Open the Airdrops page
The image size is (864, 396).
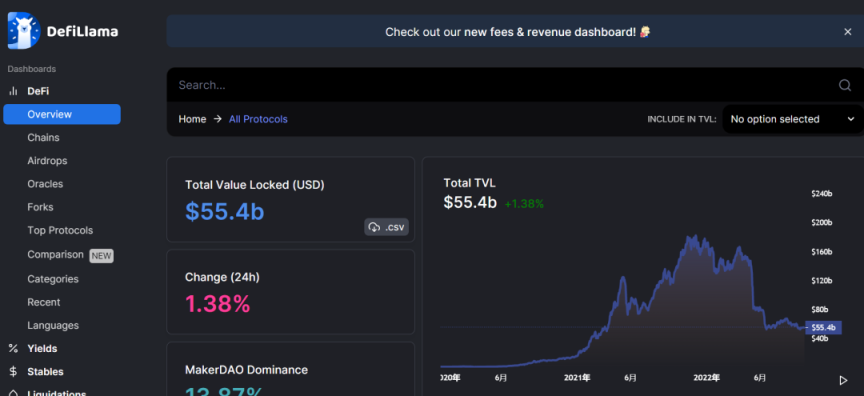(x=47, y=161)
